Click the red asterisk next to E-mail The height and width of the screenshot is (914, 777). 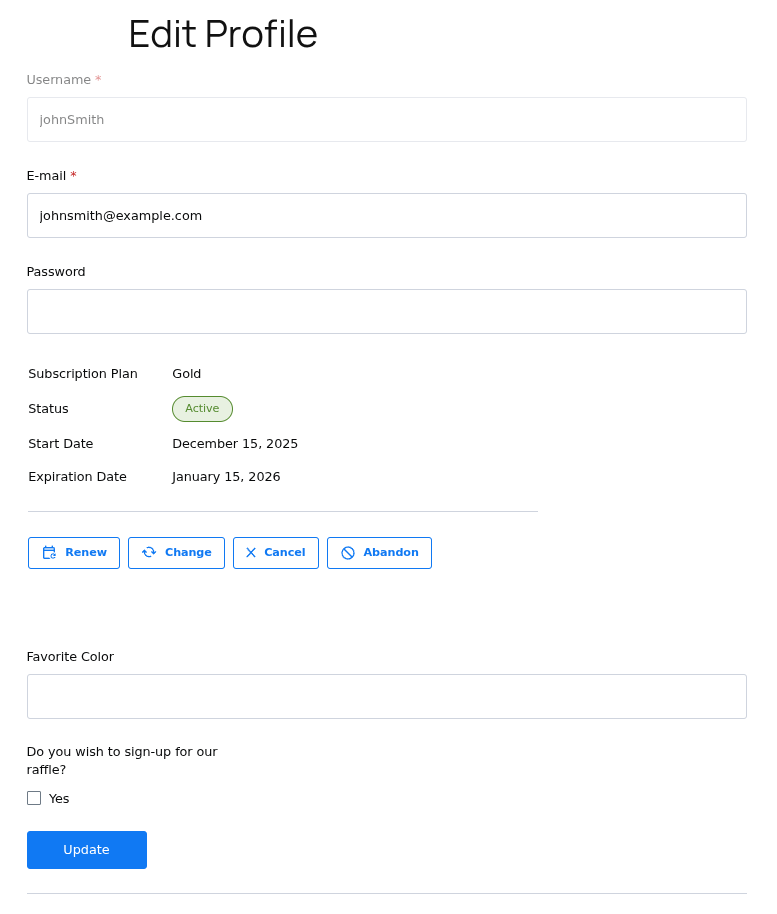tap(74, 175)
